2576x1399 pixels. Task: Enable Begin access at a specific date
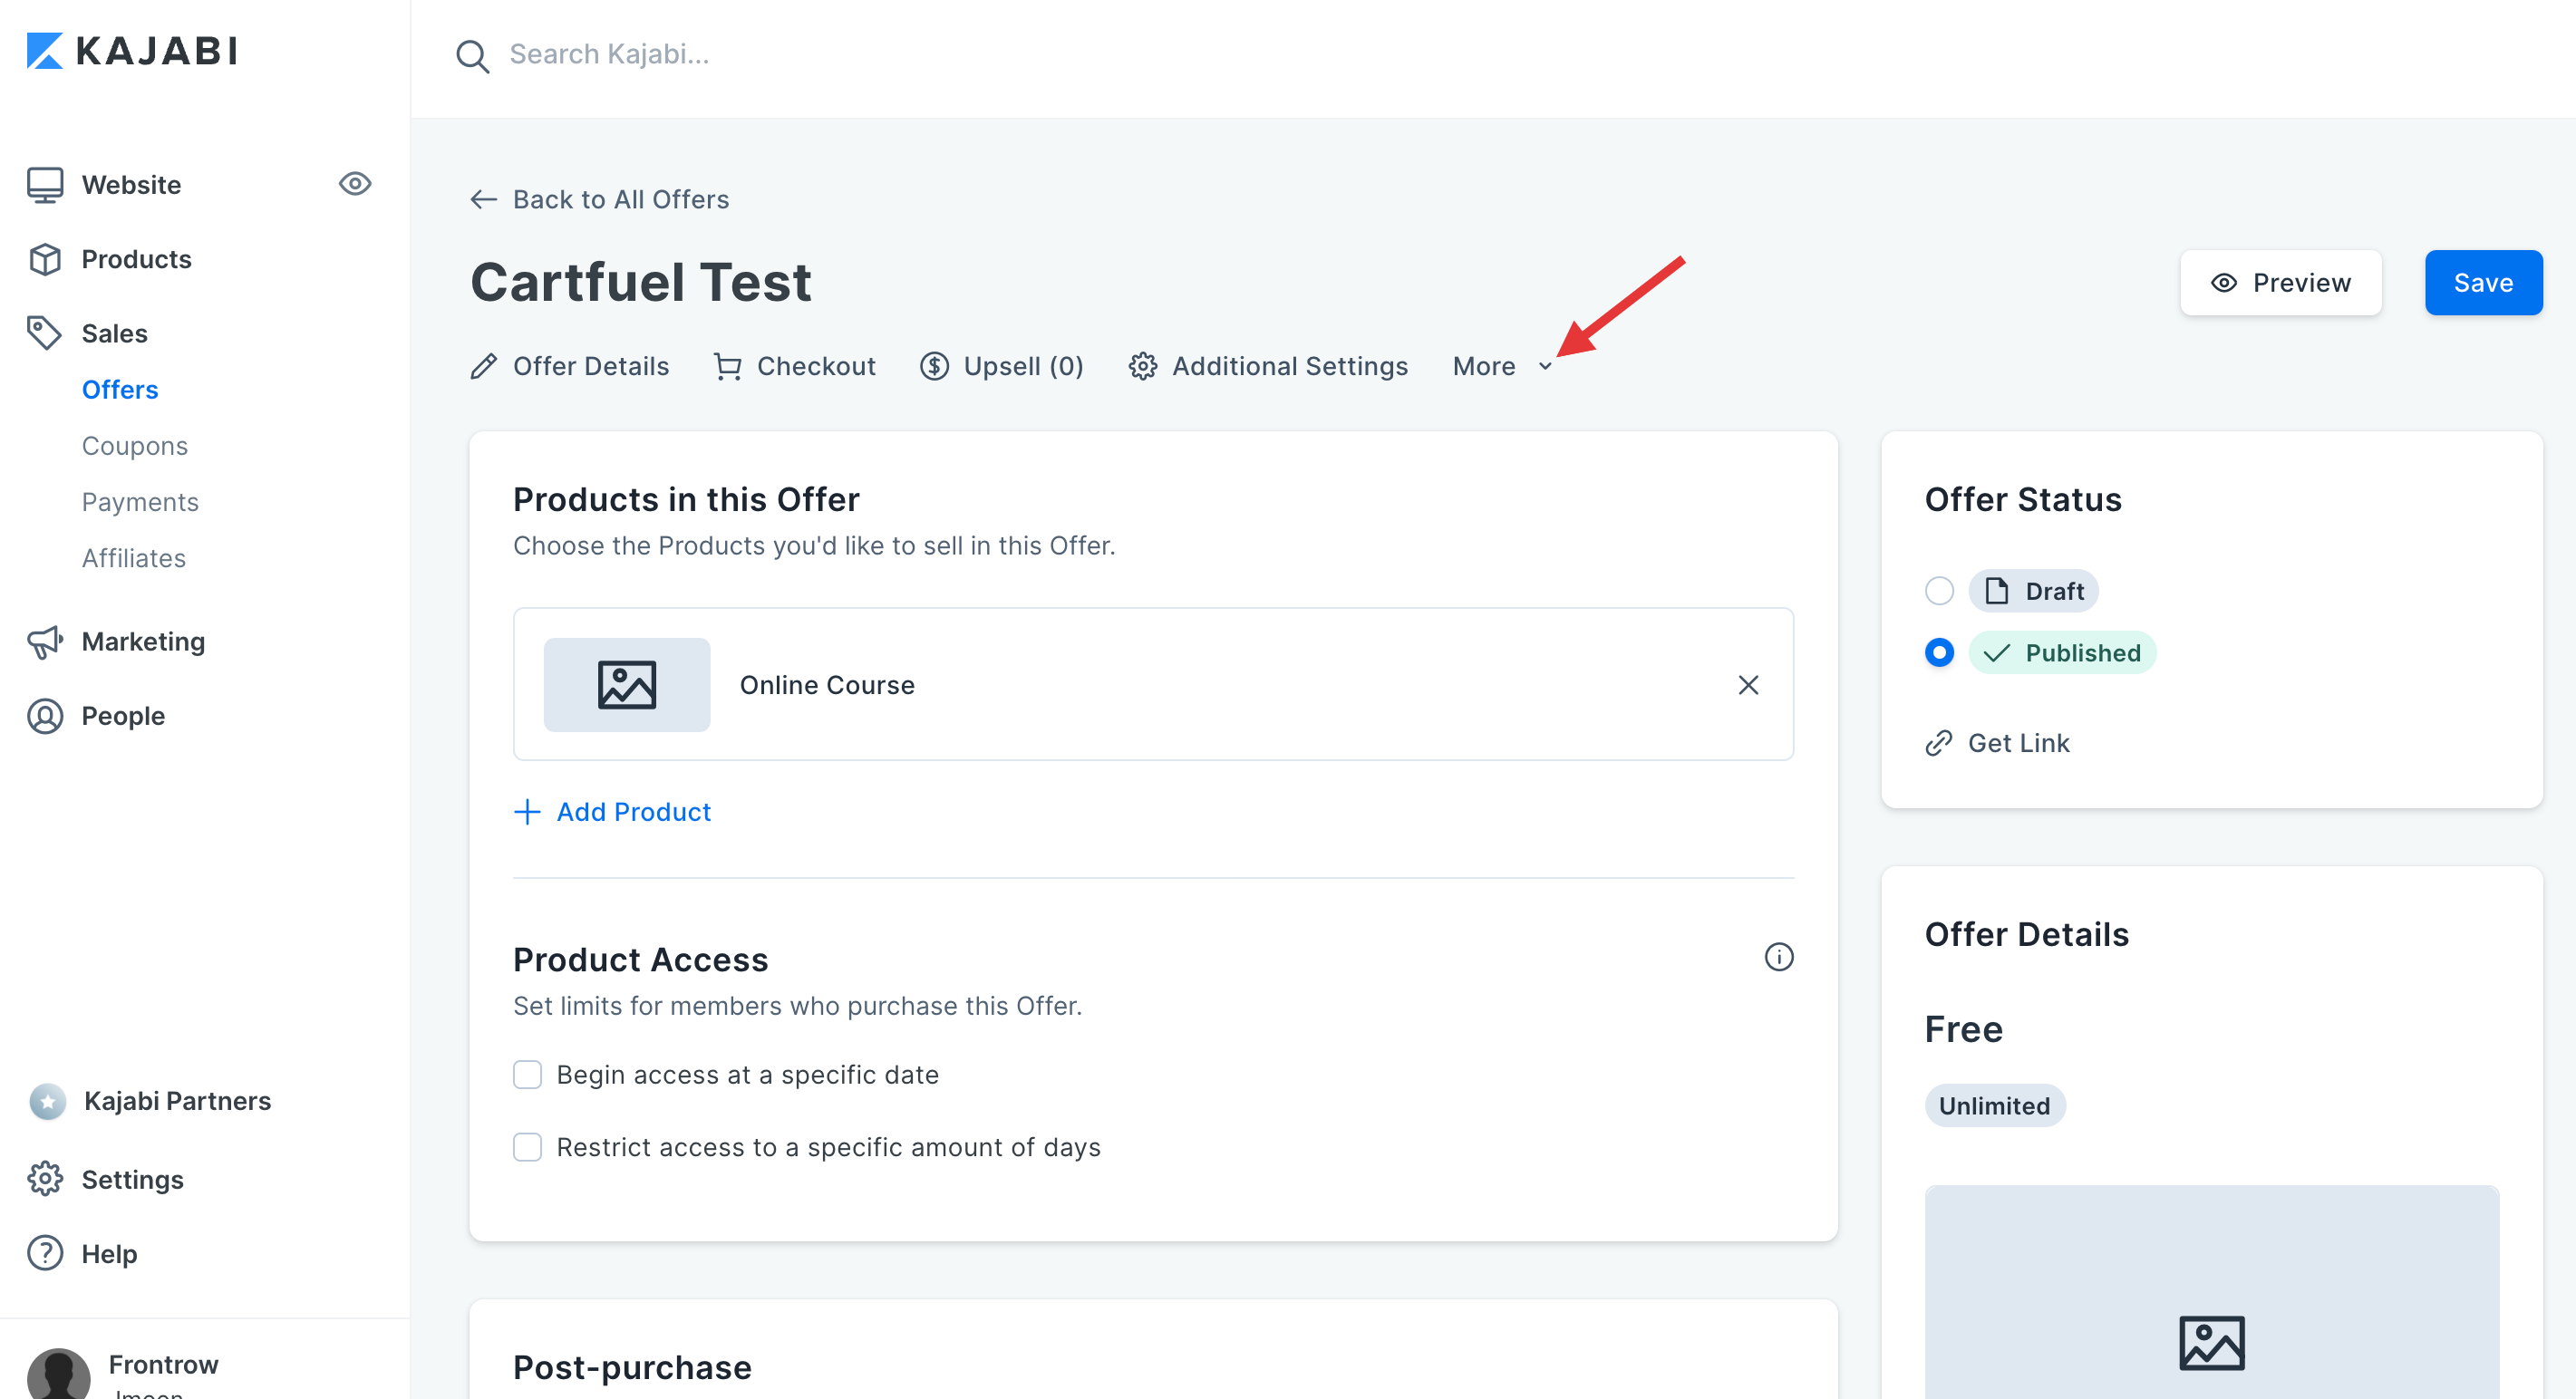point(527,1075)
